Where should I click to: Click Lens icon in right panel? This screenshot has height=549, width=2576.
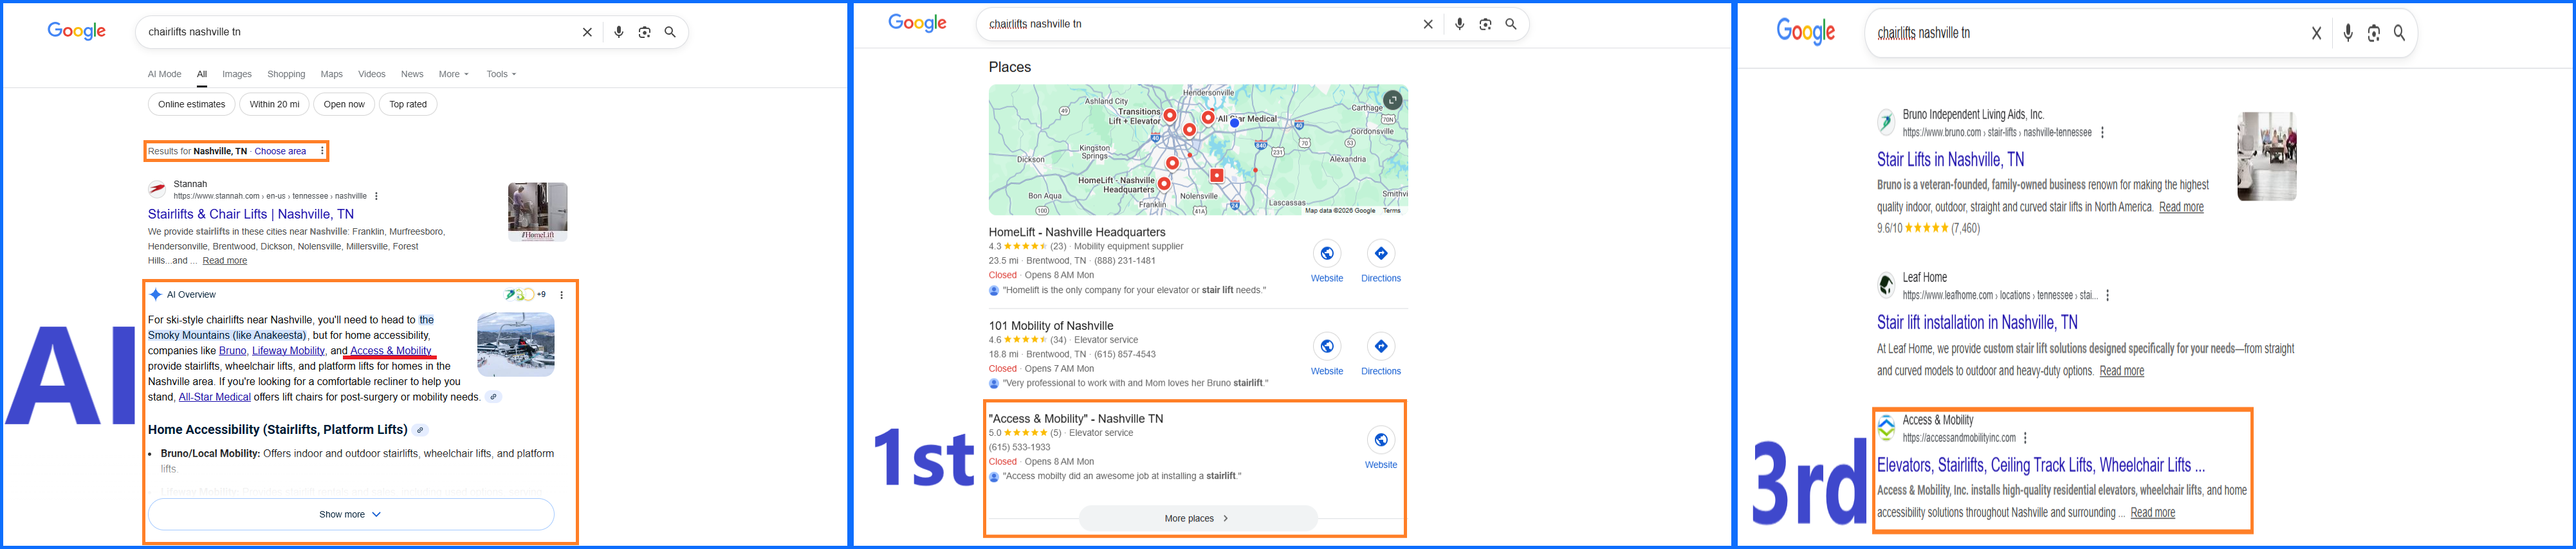[x=2374, y=33]
